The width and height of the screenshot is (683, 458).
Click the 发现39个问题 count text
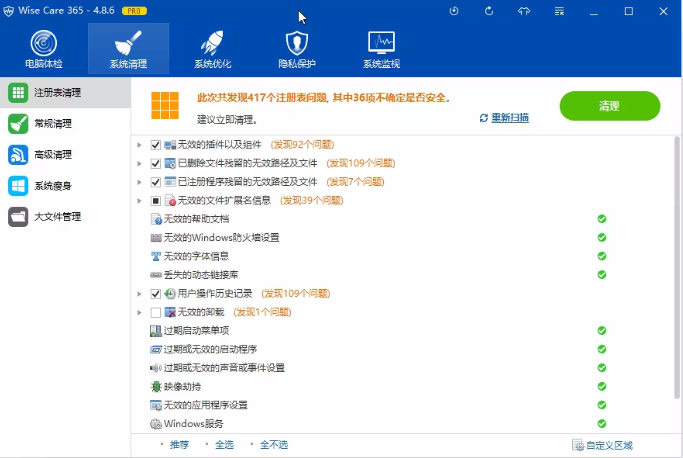[x=311, y=200]
